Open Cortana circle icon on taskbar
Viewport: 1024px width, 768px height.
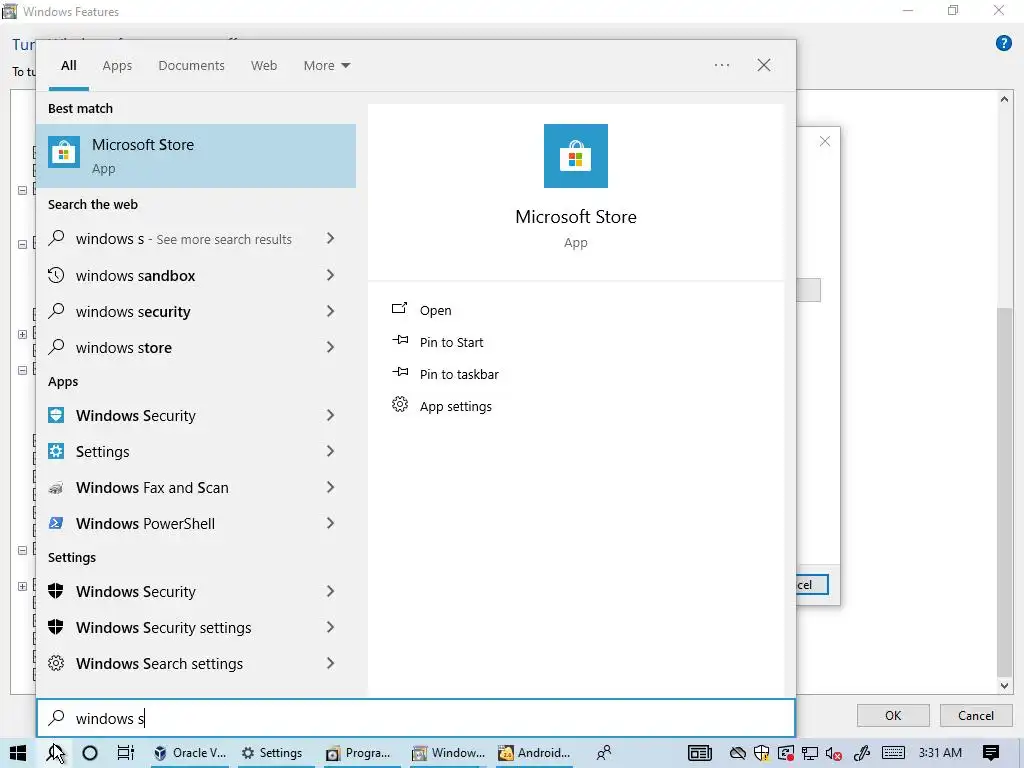[x=90, y=753]
